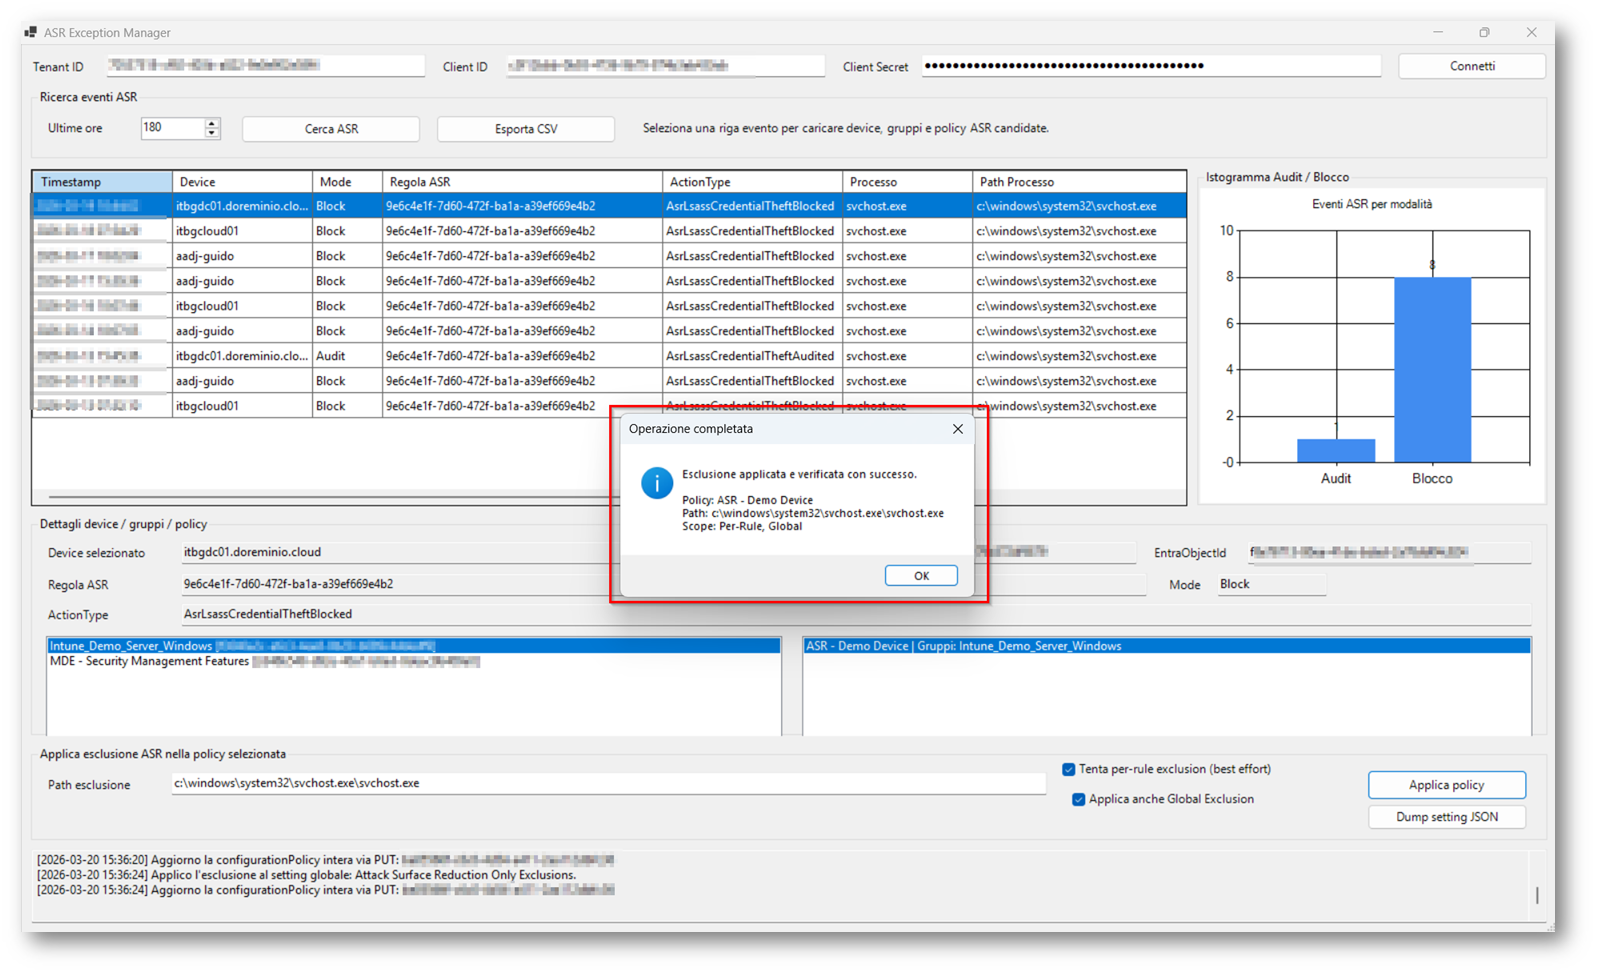Click the blue info icon in dialog
Image resolution: width=1597 pixels, height=974 pixels.
[656, 484]
